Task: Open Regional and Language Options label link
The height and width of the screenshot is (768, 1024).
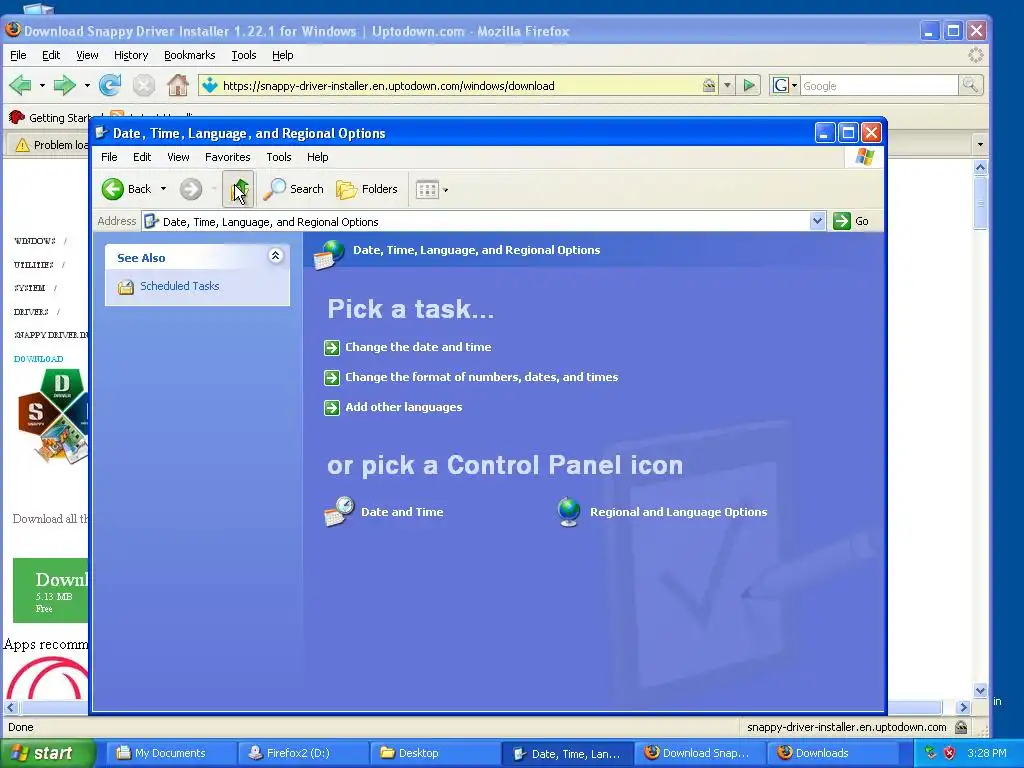Action: click(x=679, y=513)
